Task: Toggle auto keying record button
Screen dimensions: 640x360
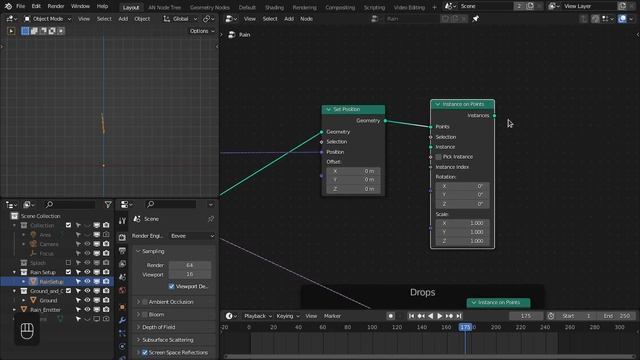Action: [x=391, y=316]
